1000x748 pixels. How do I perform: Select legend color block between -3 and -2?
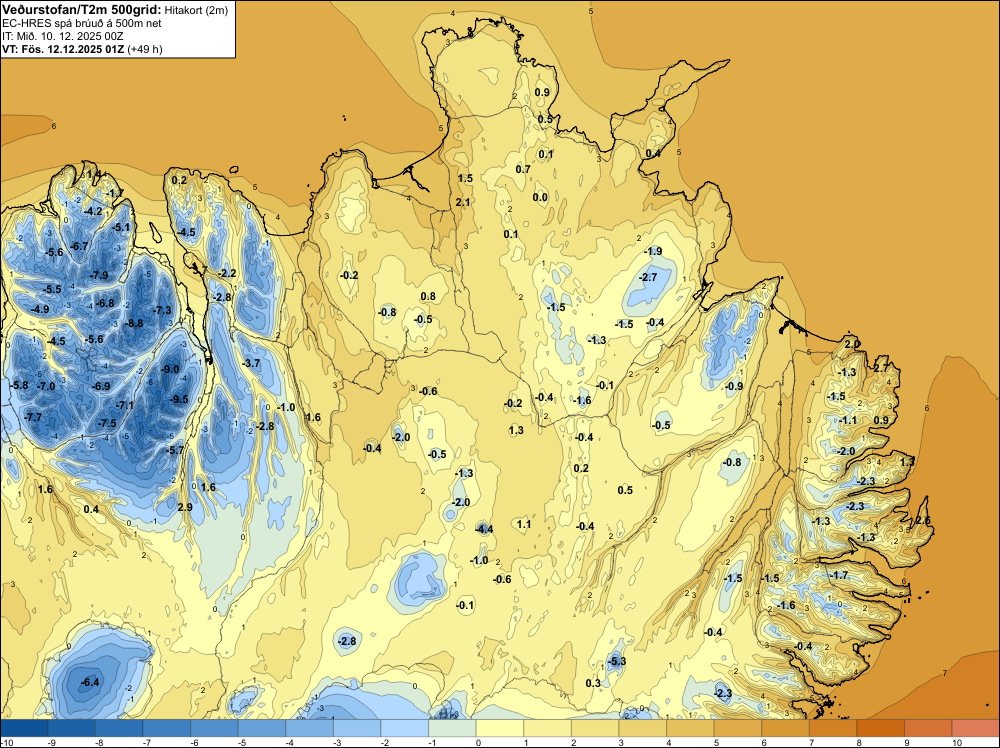tap(357, 728)
